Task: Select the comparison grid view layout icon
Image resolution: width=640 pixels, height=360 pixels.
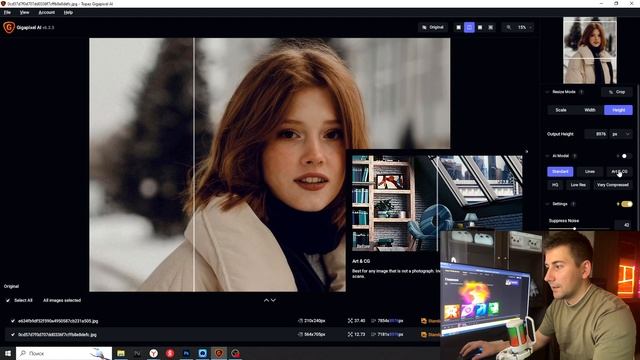Action: [x=491, y=27]
